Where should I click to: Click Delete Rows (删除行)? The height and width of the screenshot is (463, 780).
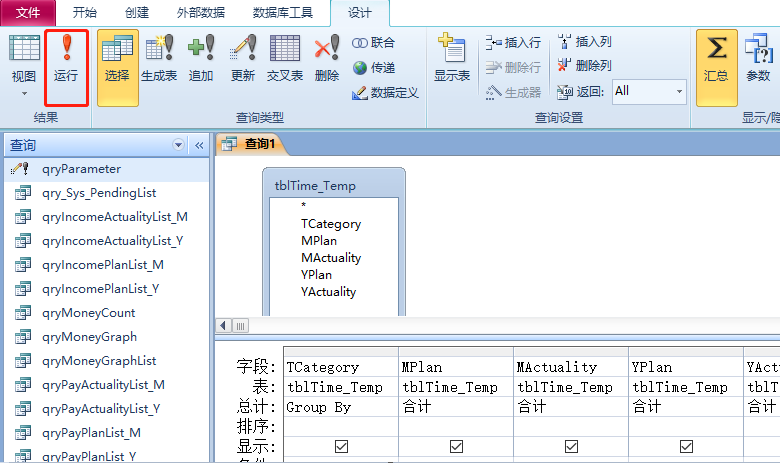pyautogui.click(x=513, y=67)
